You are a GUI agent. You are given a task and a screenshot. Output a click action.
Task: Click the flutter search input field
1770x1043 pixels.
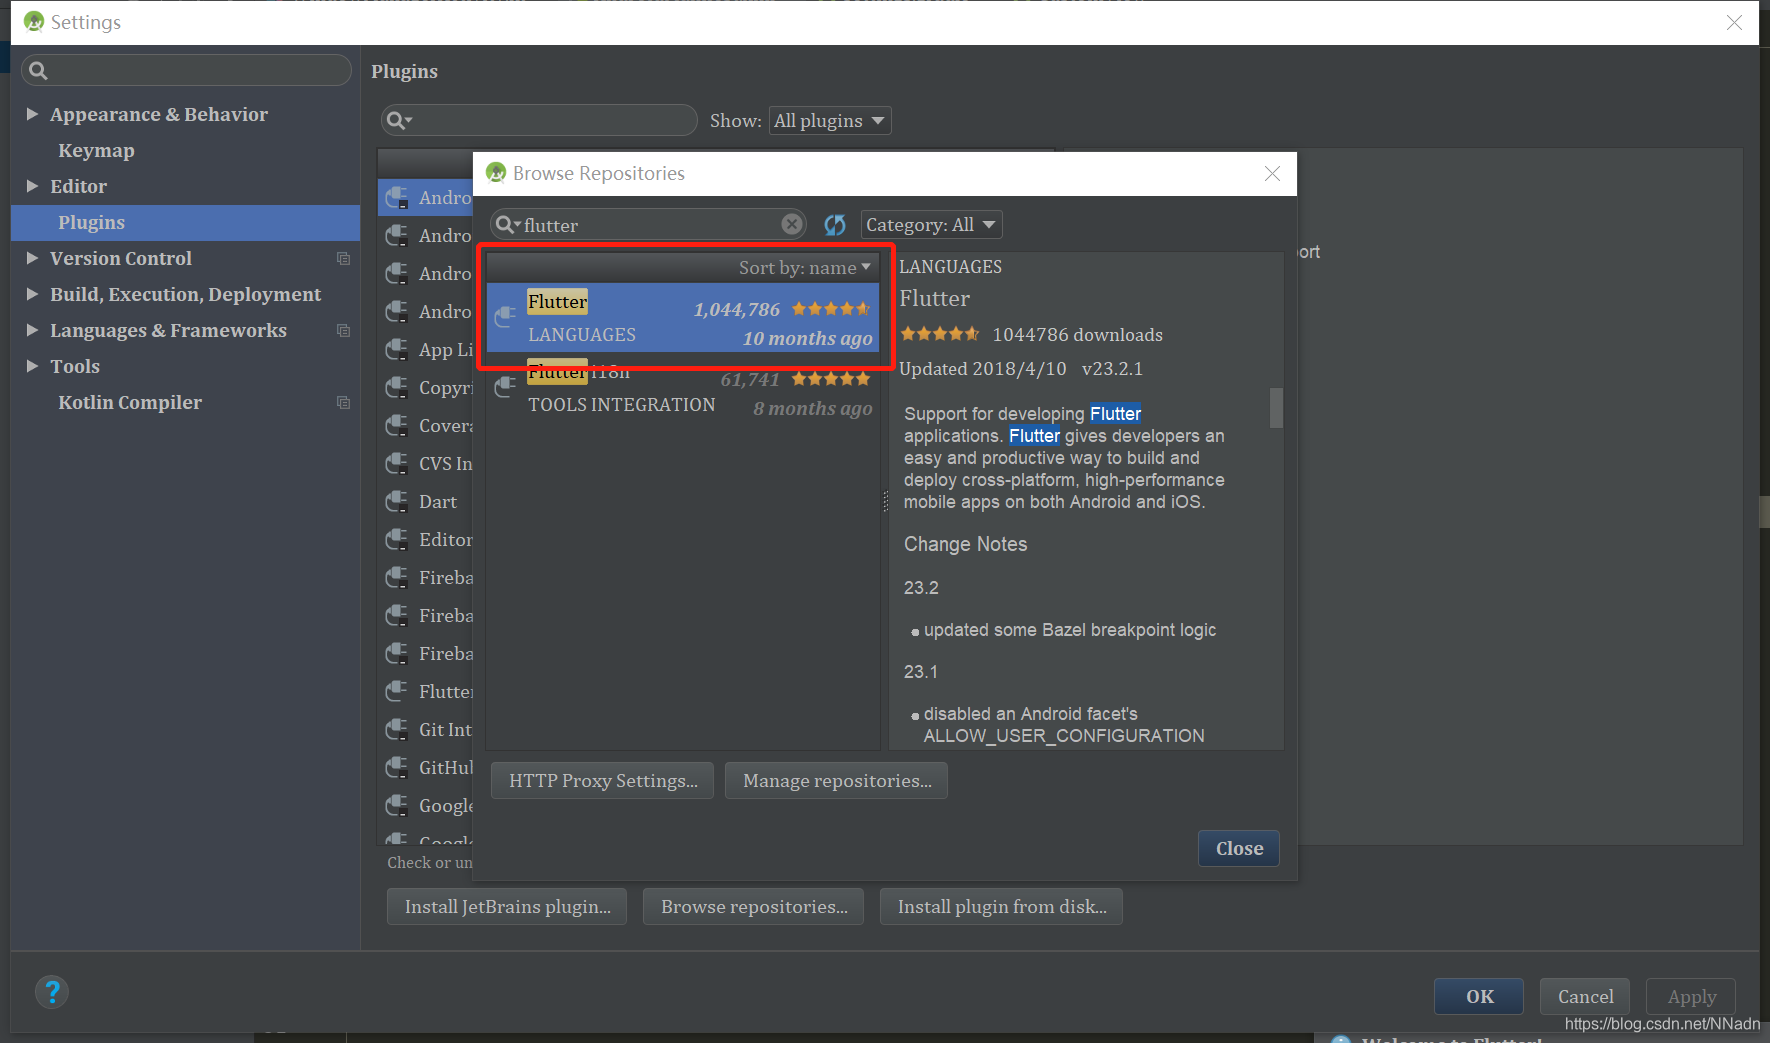click(x=648, y=225)
